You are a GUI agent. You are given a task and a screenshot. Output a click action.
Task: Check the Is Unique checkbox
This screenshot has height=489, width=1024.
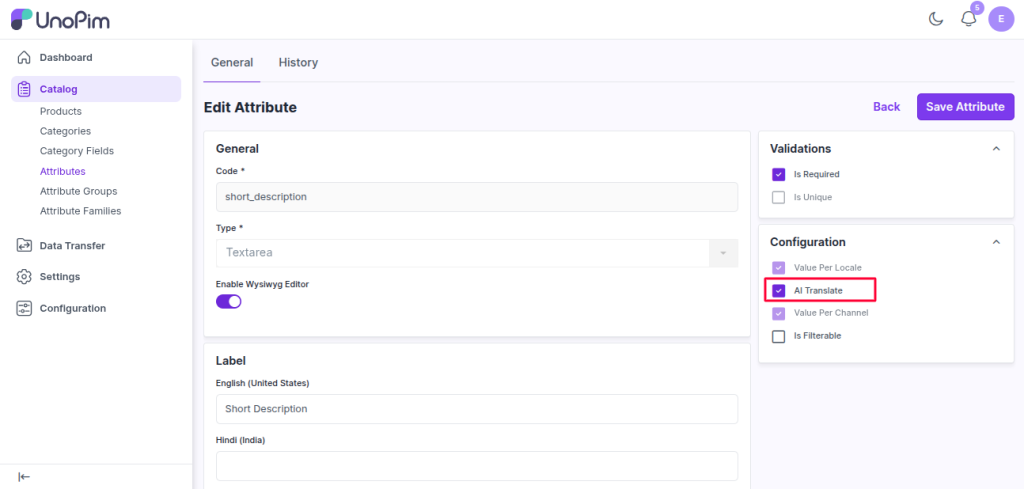[x=779, y=197]
